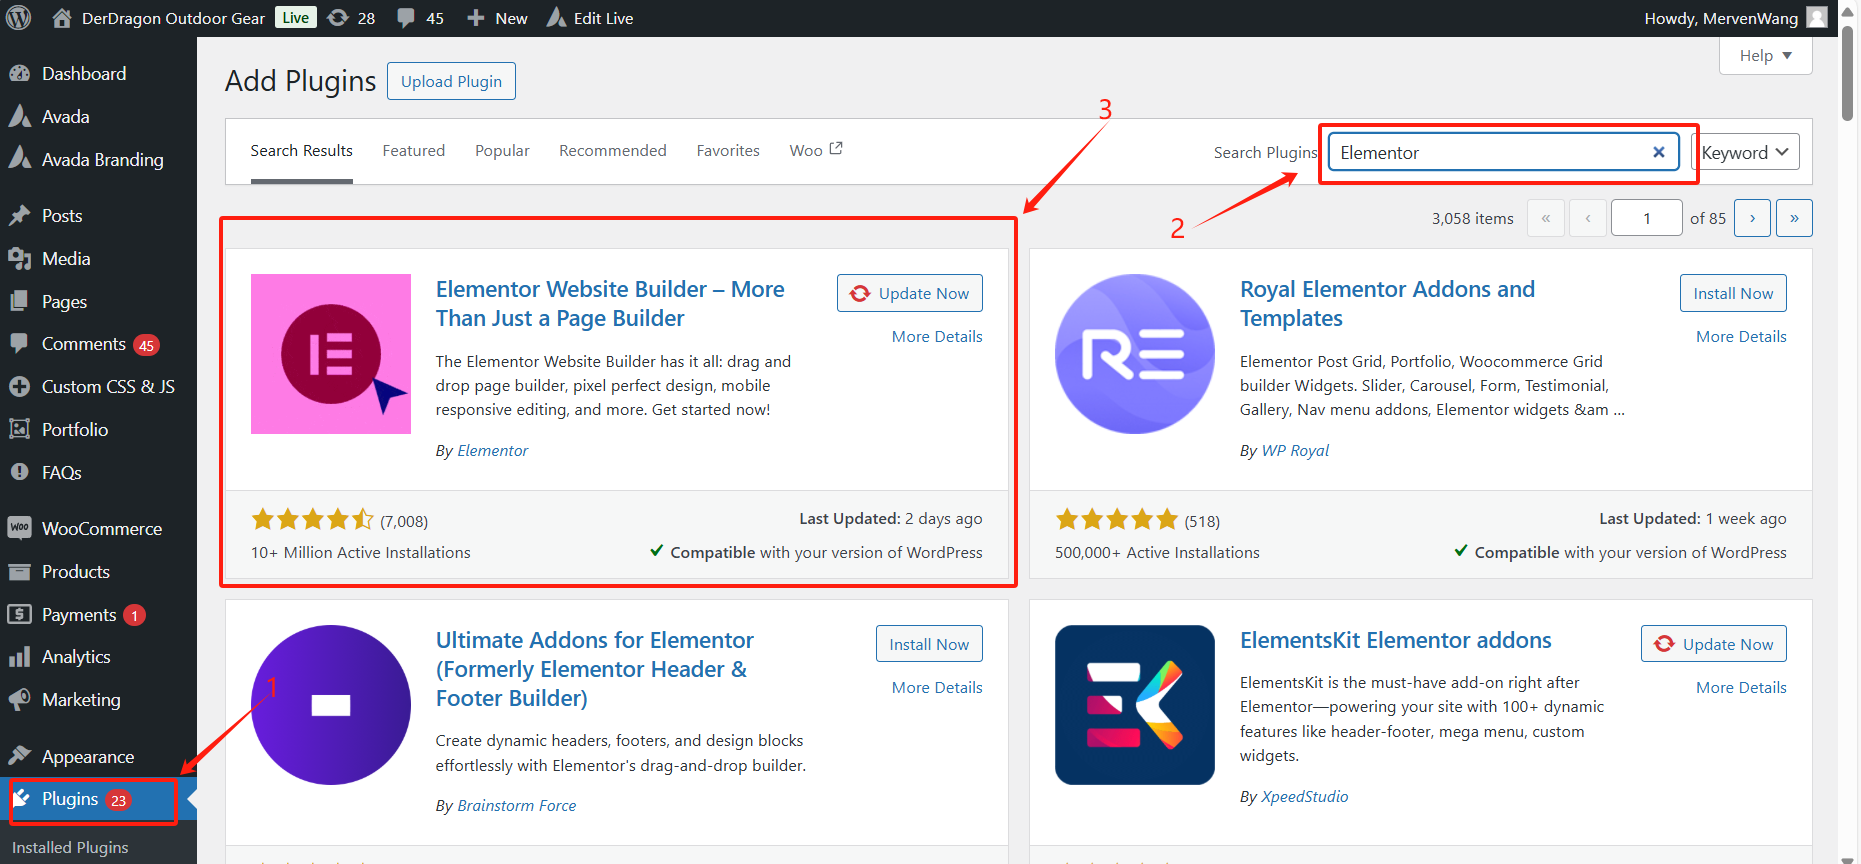The width and height of the screenshot is (1861, 864).
Task: Switch to the Popular tab
Action: (x=502, y=151)
